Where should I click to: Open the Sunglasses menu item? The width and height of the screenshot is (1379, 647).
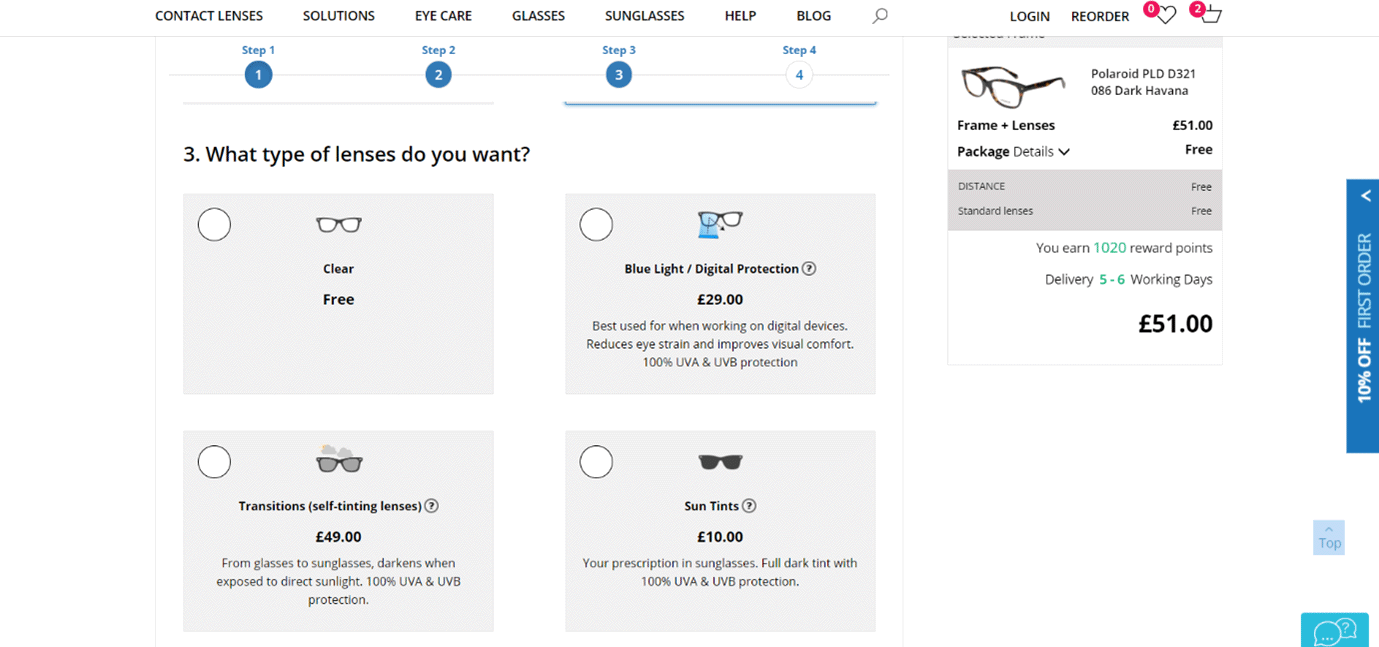(645, 16)
